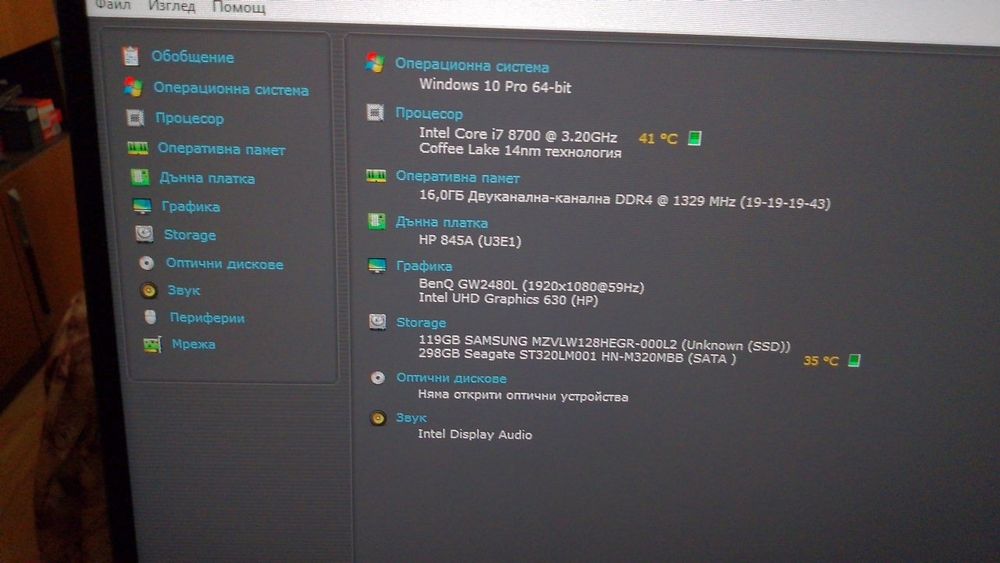Viewport: 1000px width, 563px height.
Task: Click the HP 845A (U3E1) text
Action: click(x=470, y=240)
